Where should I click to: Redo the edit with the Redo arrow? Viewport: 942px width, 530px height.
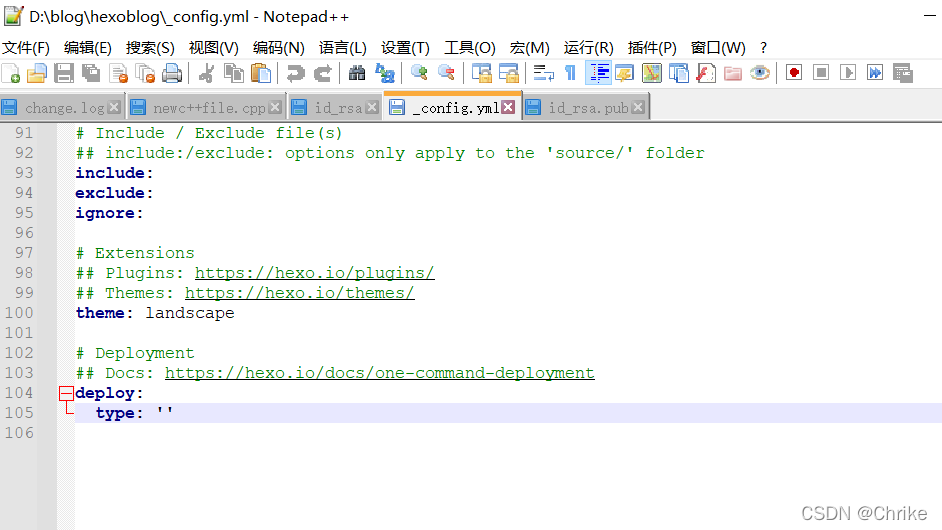pos(323,73)
